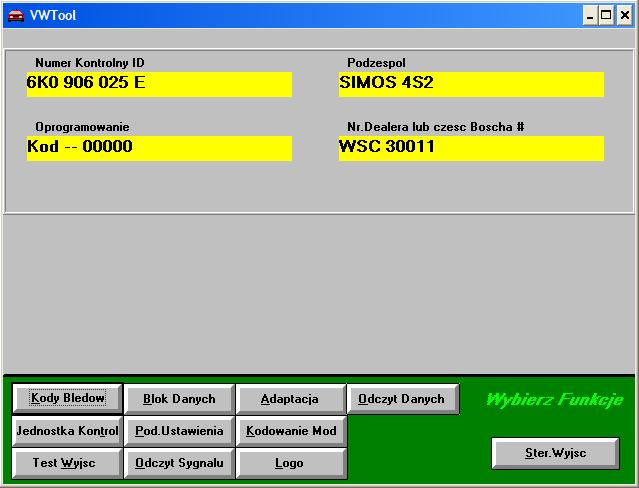Click the Odczyt Sygnalu button
The height and width of the screenshot is (488, 639).
click(x=179, y=463)
